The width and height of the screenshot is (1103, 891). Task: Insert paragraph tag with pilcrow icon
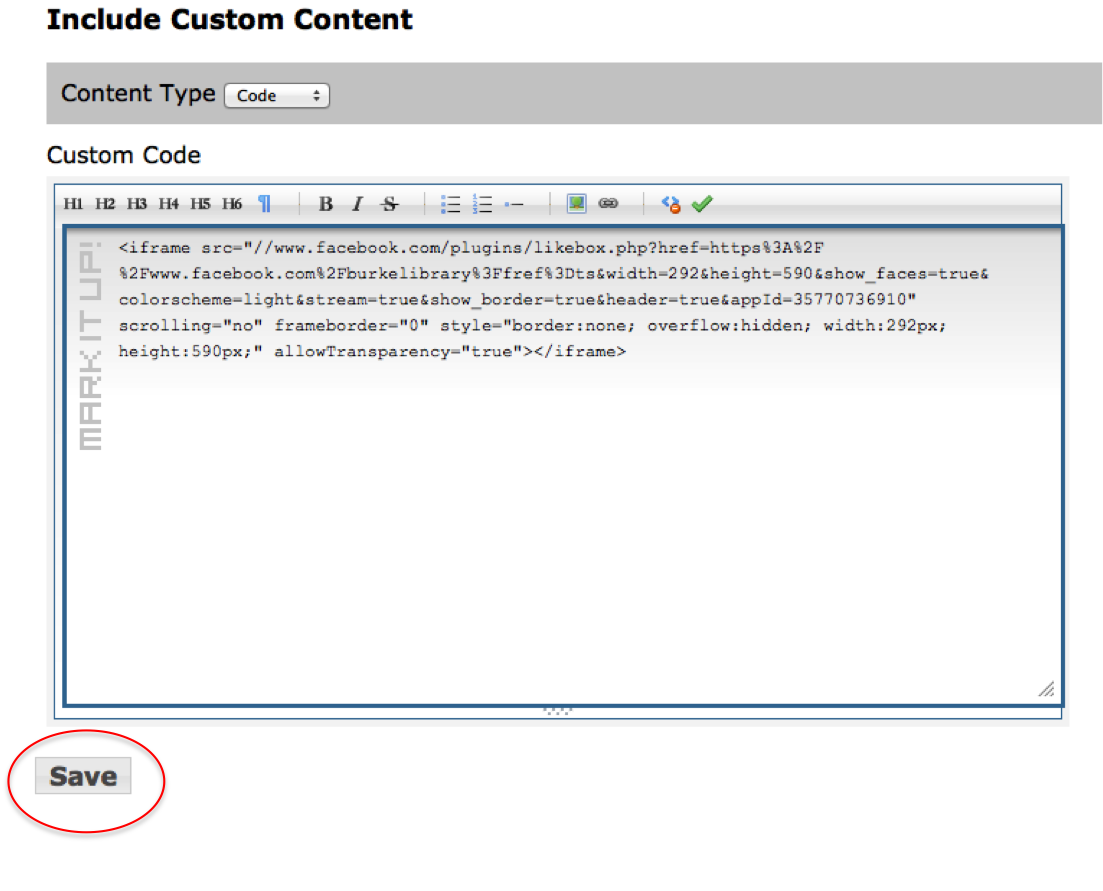click(x=264, y=204)
